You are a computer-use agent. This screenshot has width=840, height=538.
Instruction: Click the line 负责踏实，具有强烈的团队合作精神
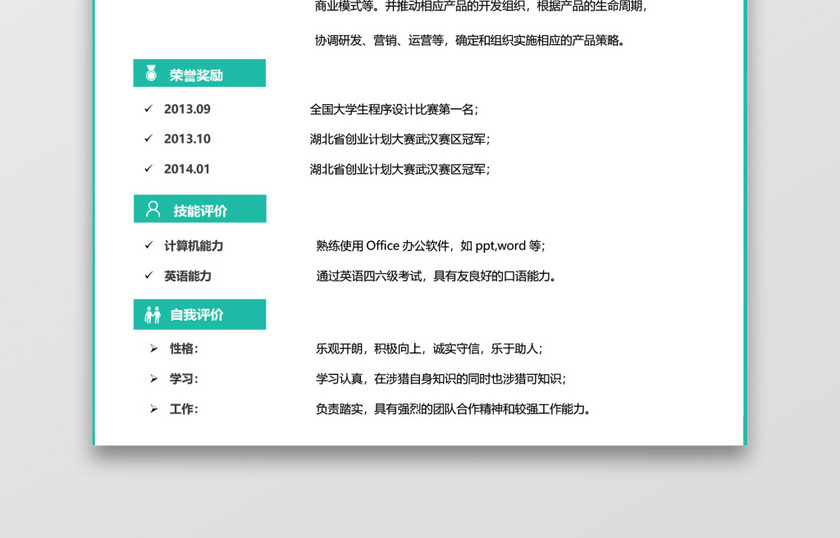453,409
